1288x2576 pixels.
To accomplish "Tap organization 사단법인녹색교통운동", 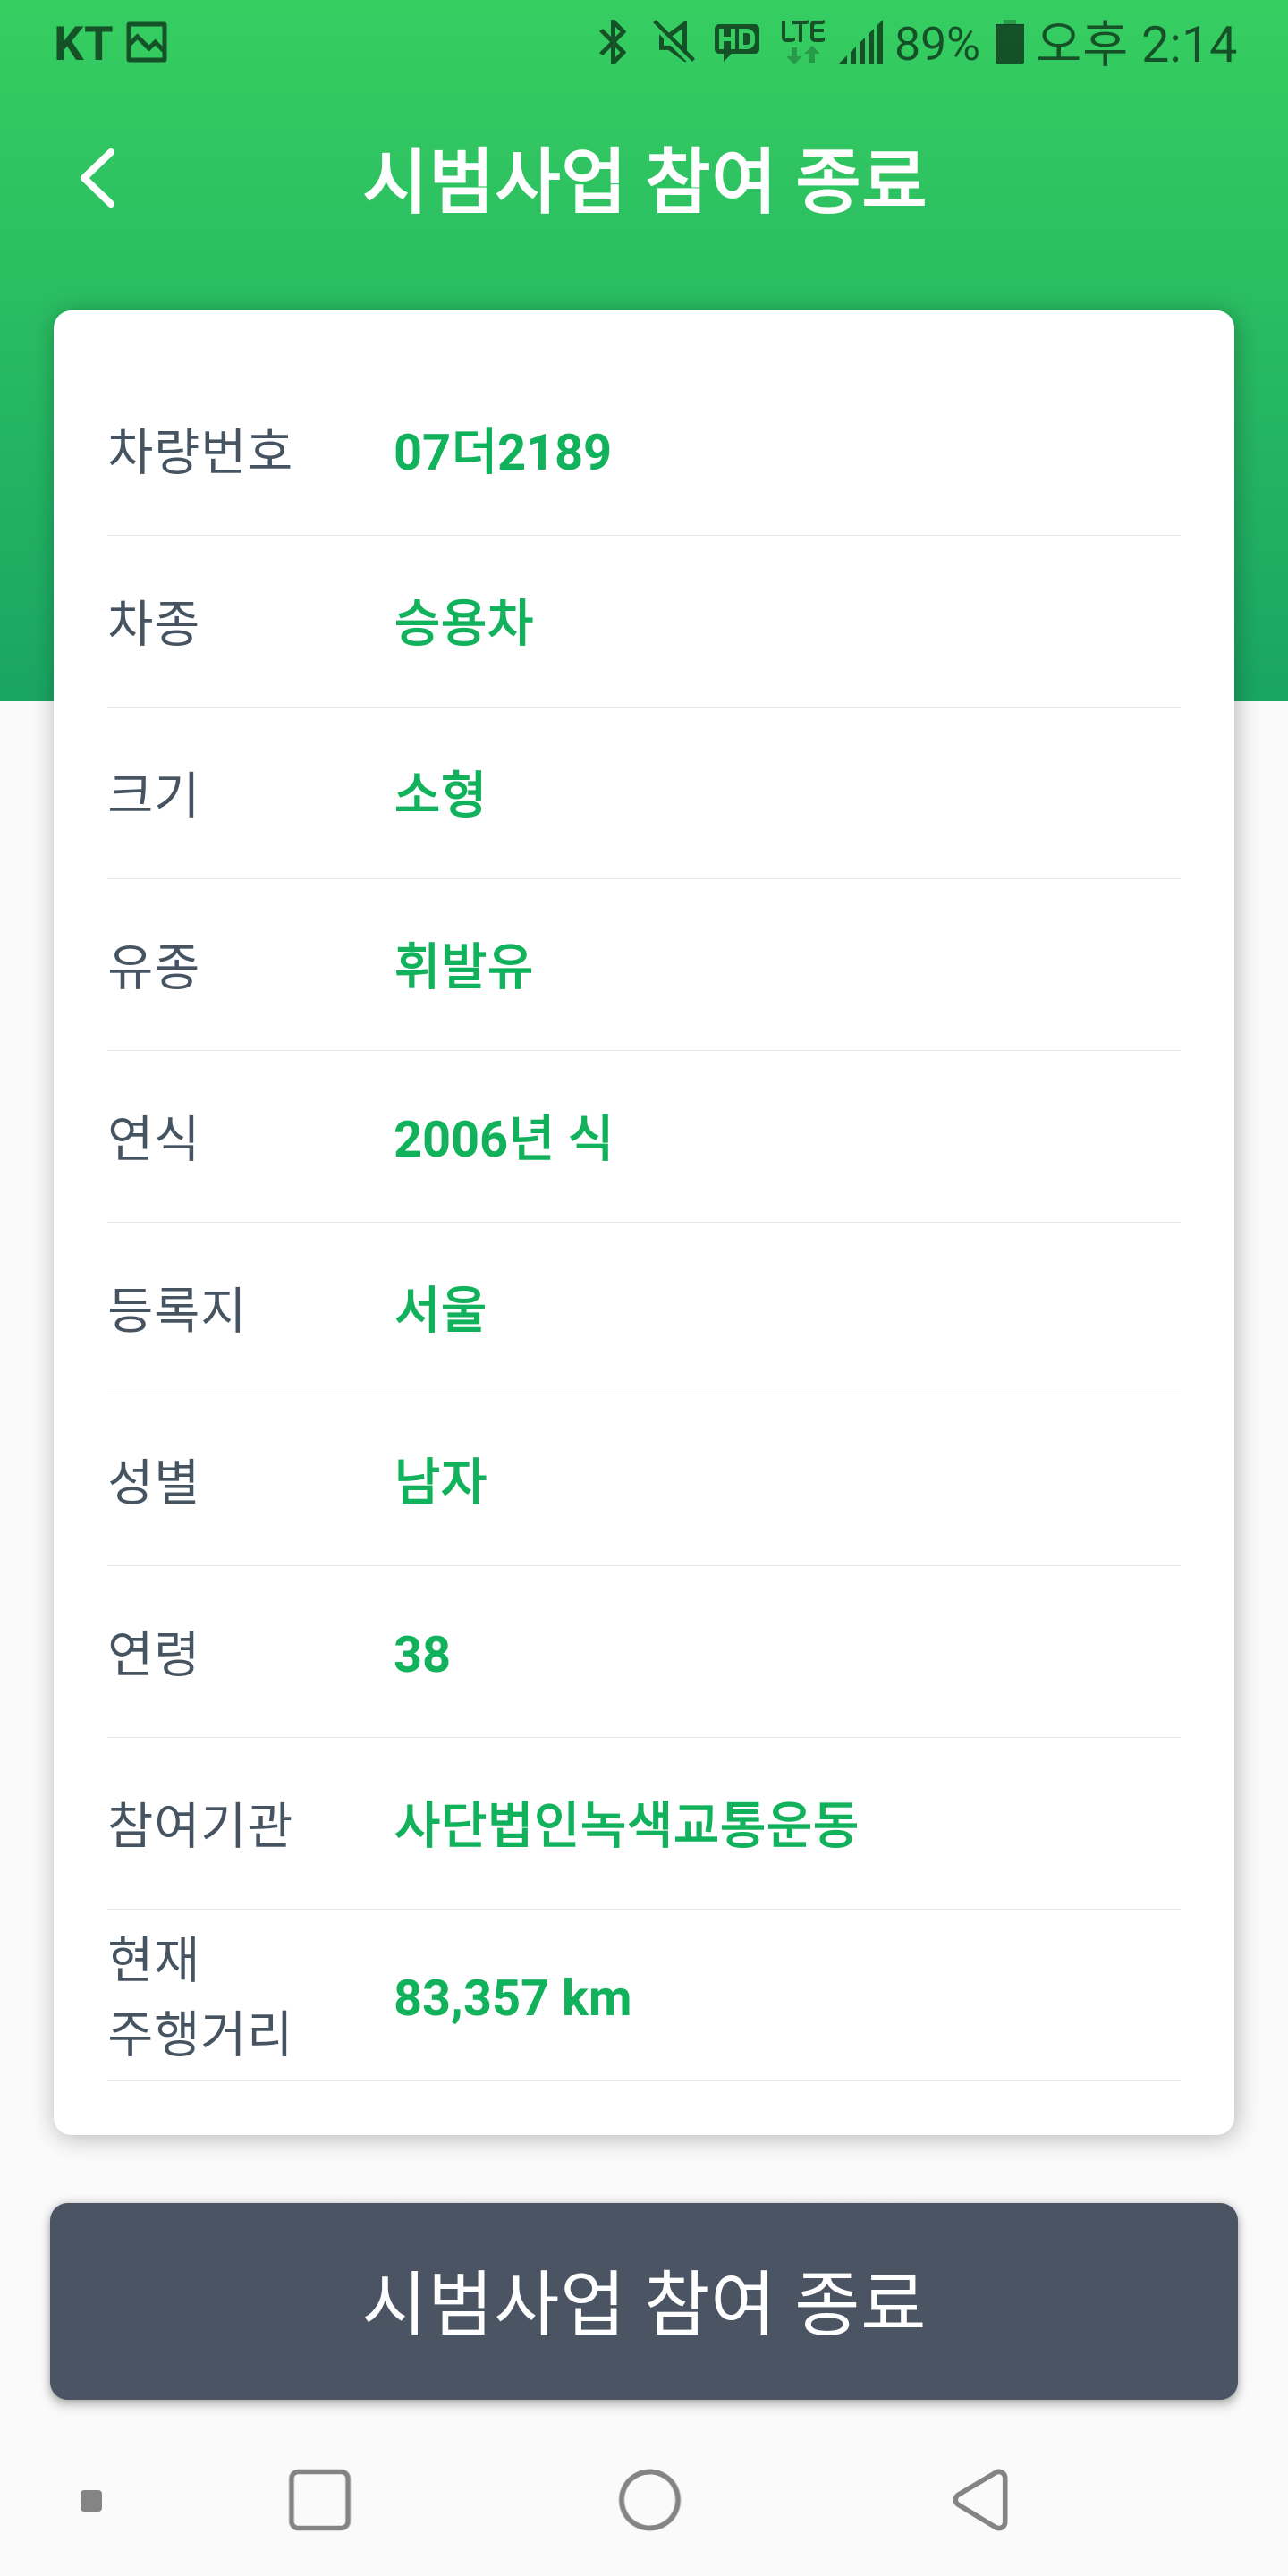I will pos(626,1824).
